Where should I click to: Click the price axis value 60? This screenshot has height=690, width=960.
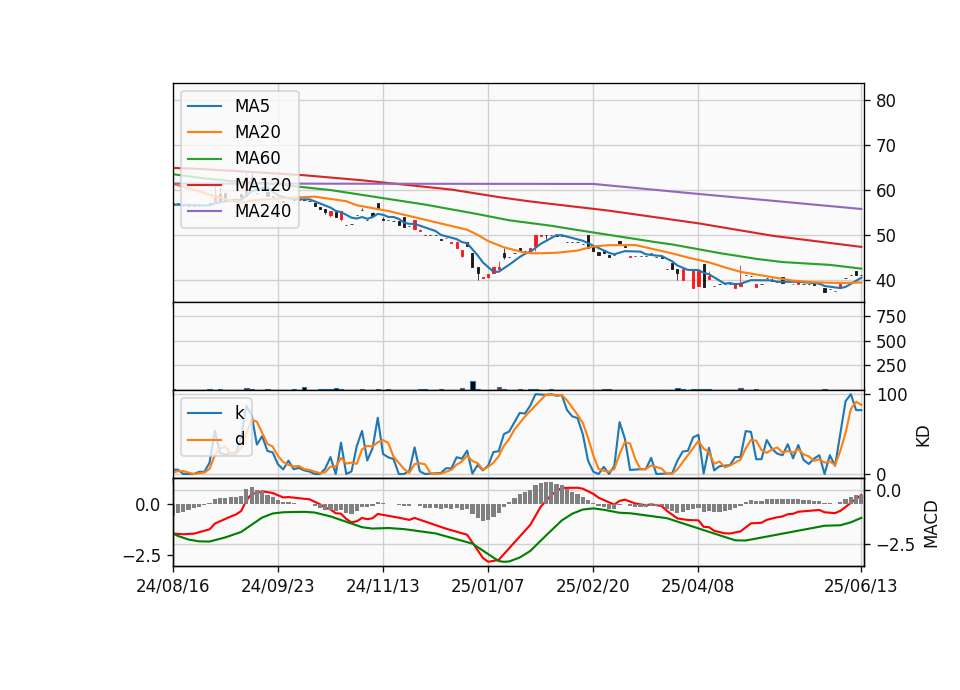(x=885, y=191)
